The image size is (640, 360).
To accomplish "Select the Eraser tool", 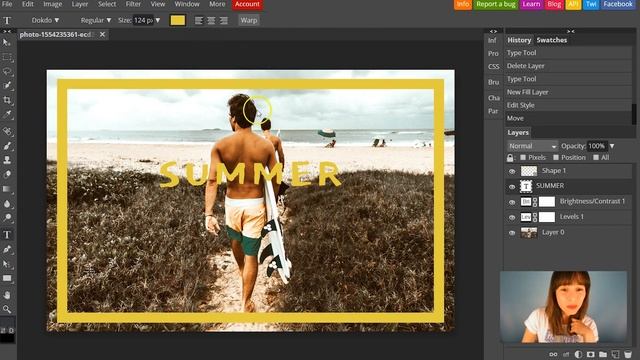I will coord(7,174).
